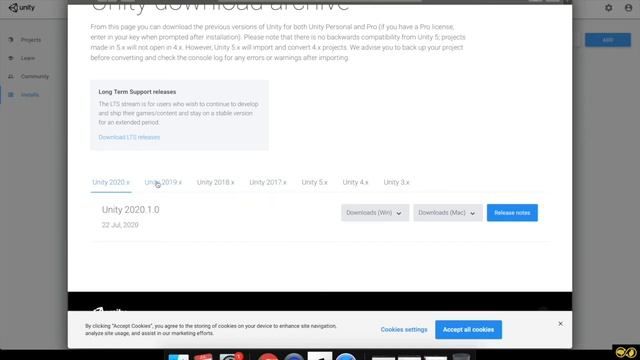Select the Unity 2020.1.0 version title
The height and width of the screenshot is (360, 640).
[131, 210]
